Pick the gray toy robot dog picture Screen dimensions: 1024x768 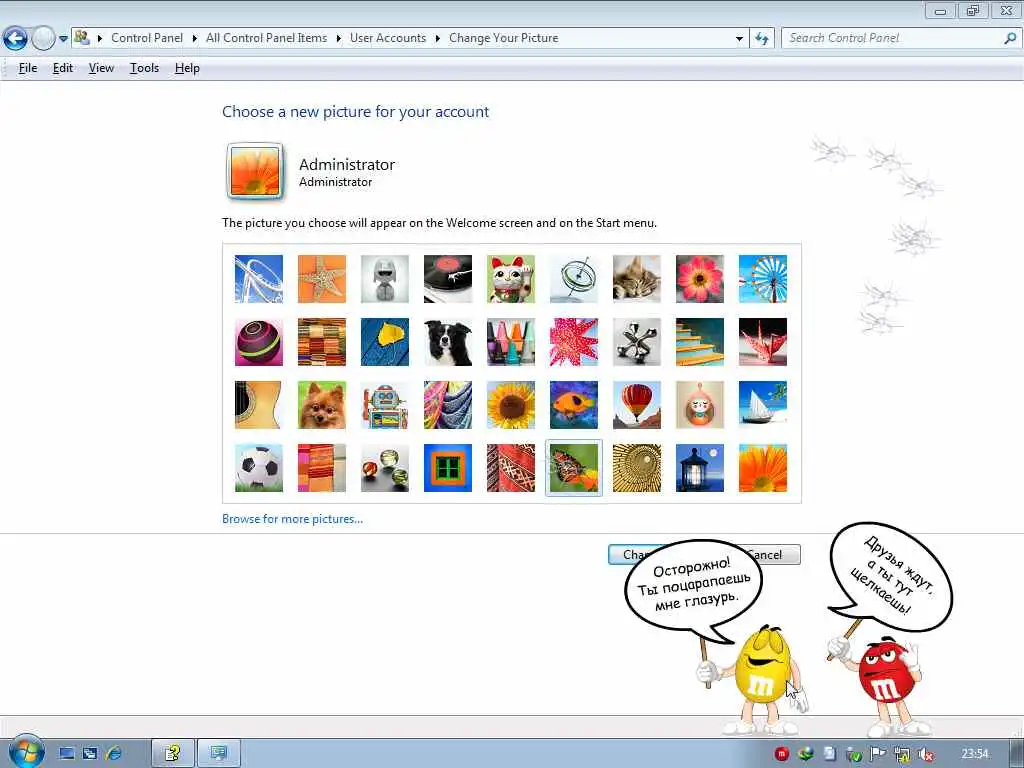(x=385, y=279)
